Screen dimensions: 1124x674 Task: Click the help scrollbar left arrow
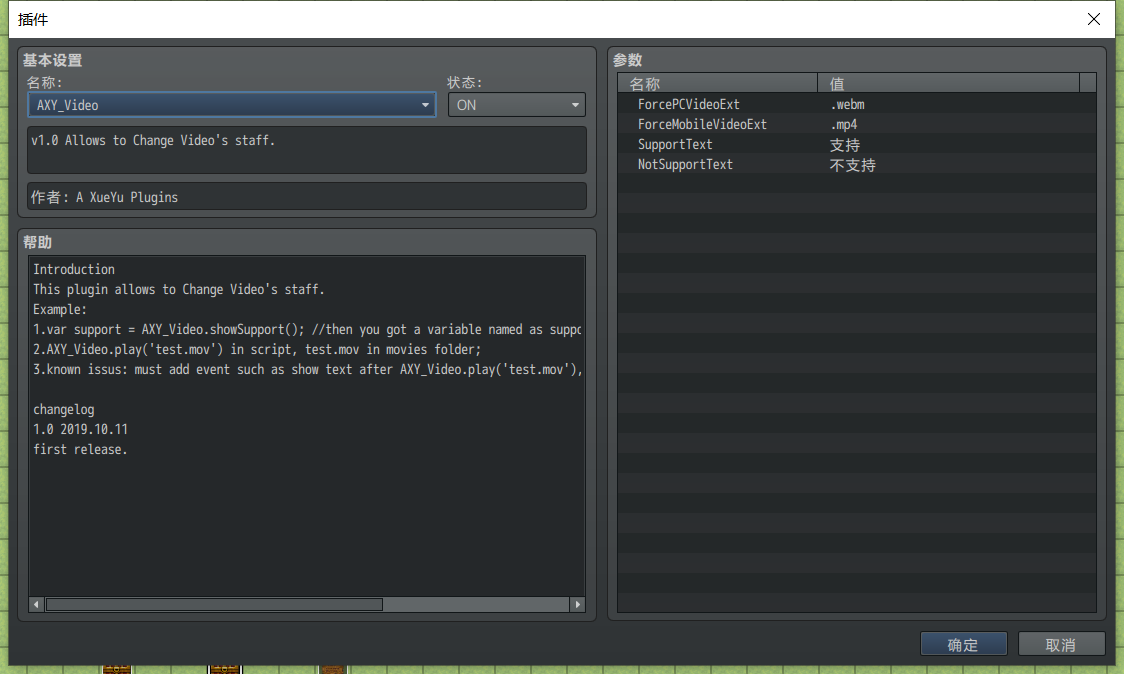[x=36, y=604]
